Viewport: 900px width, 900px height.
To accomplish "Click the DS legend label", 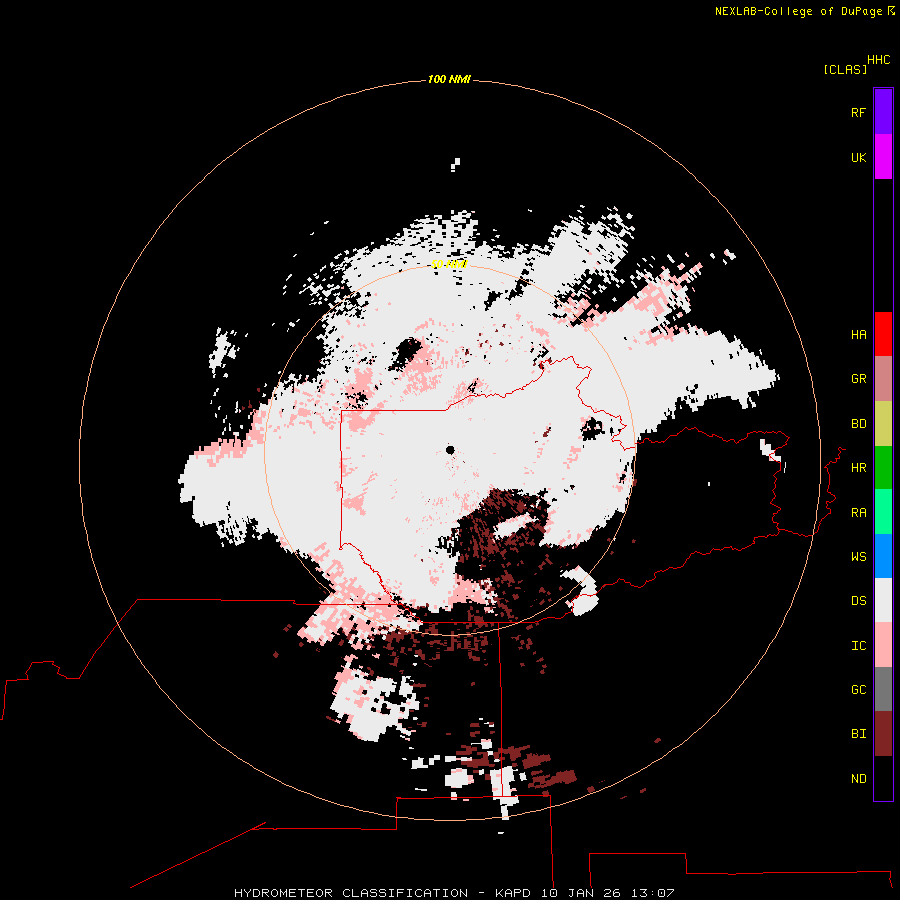I will coord(858,601).
